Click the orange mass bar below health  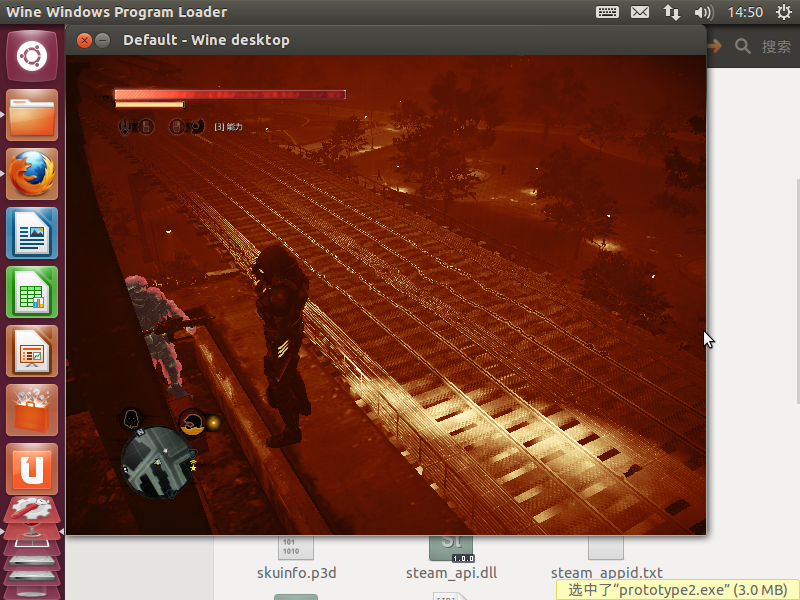[149, 105]
